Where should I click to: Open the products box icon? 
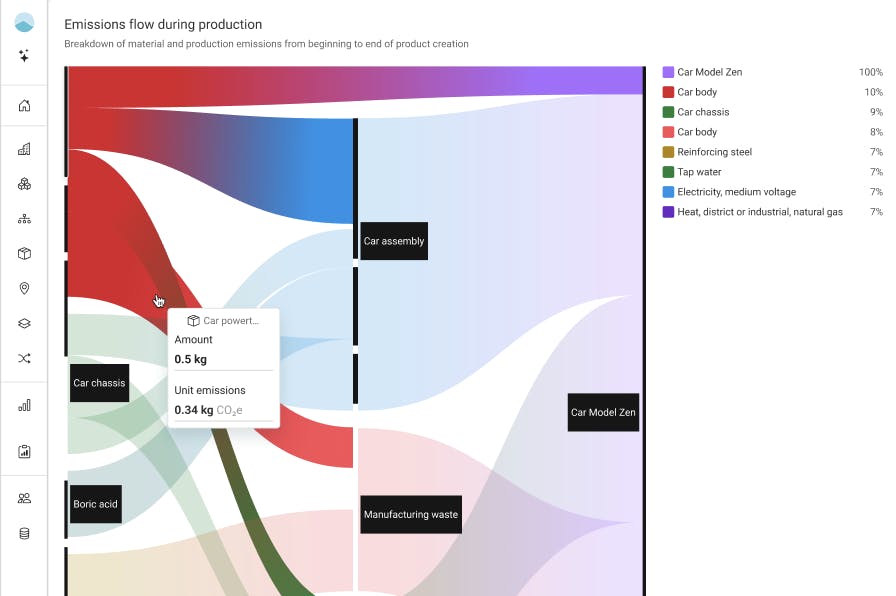[24, 254]
